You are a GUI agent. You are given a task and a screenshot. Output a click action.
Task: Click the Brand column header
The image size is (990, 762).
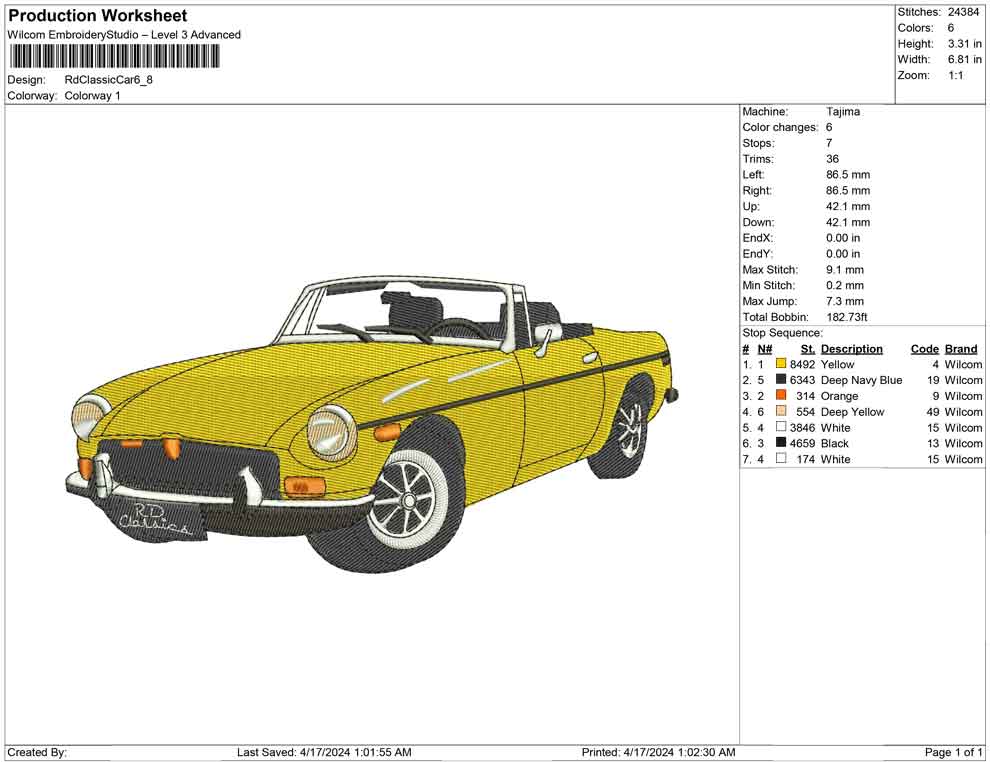[960, 348]
